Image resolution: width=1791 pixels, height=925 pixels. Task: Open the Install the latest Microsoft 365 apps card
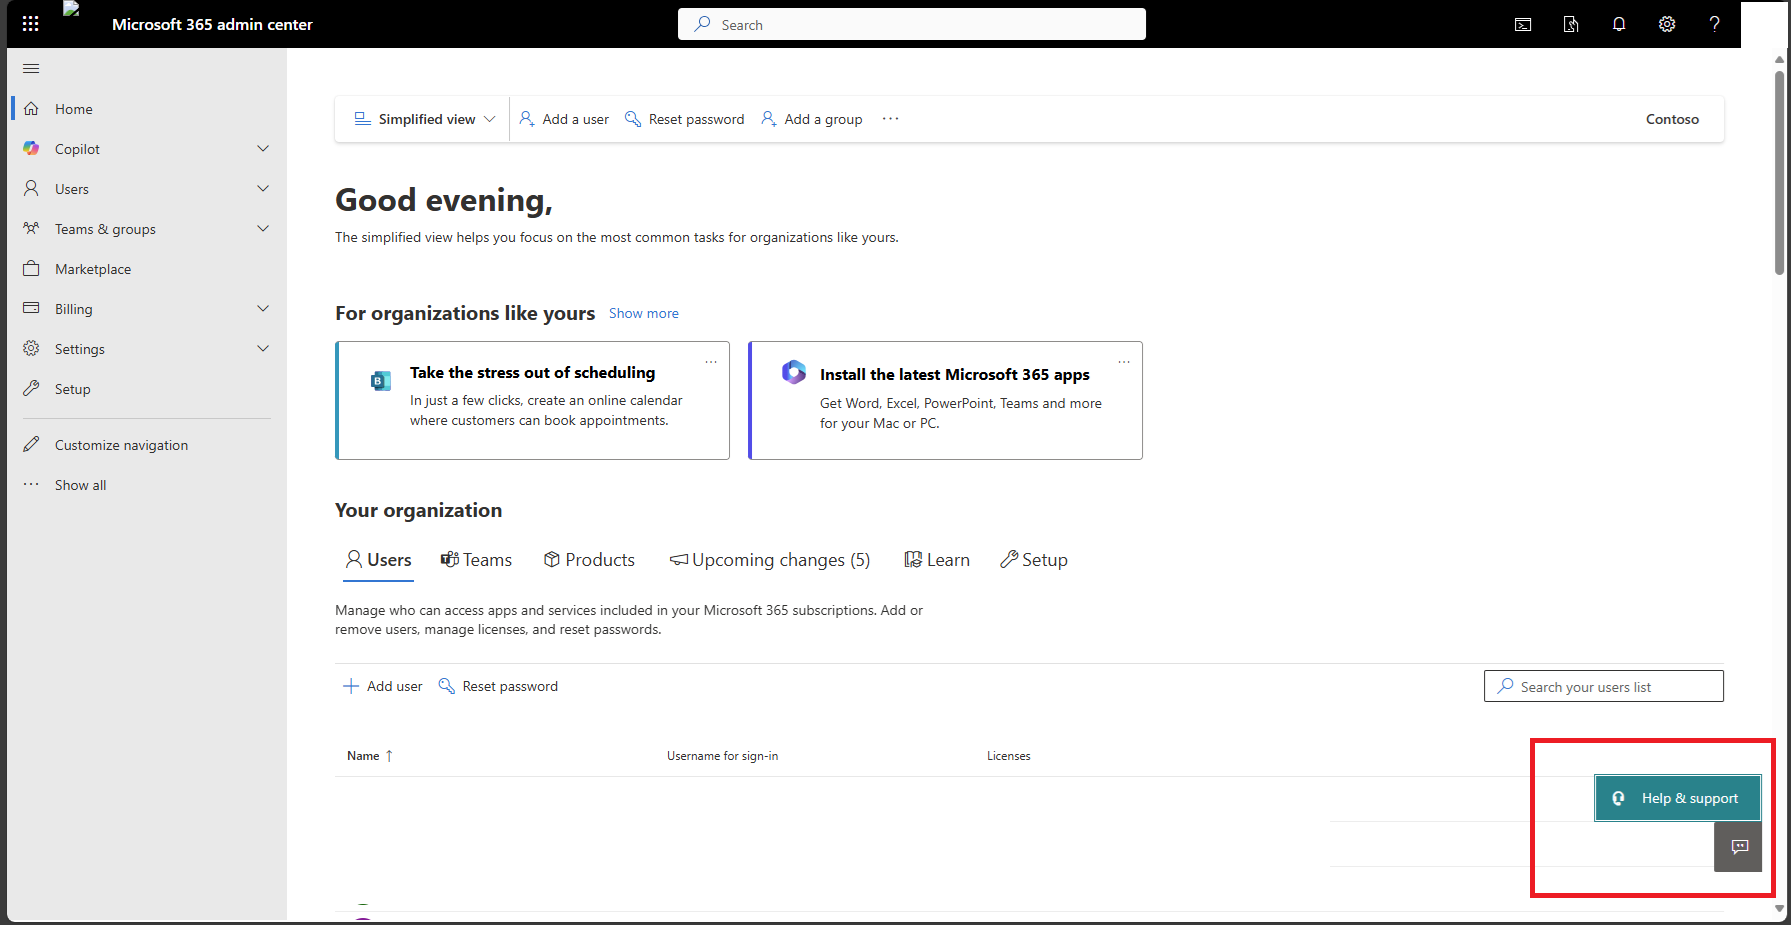(x=946, y=400)
